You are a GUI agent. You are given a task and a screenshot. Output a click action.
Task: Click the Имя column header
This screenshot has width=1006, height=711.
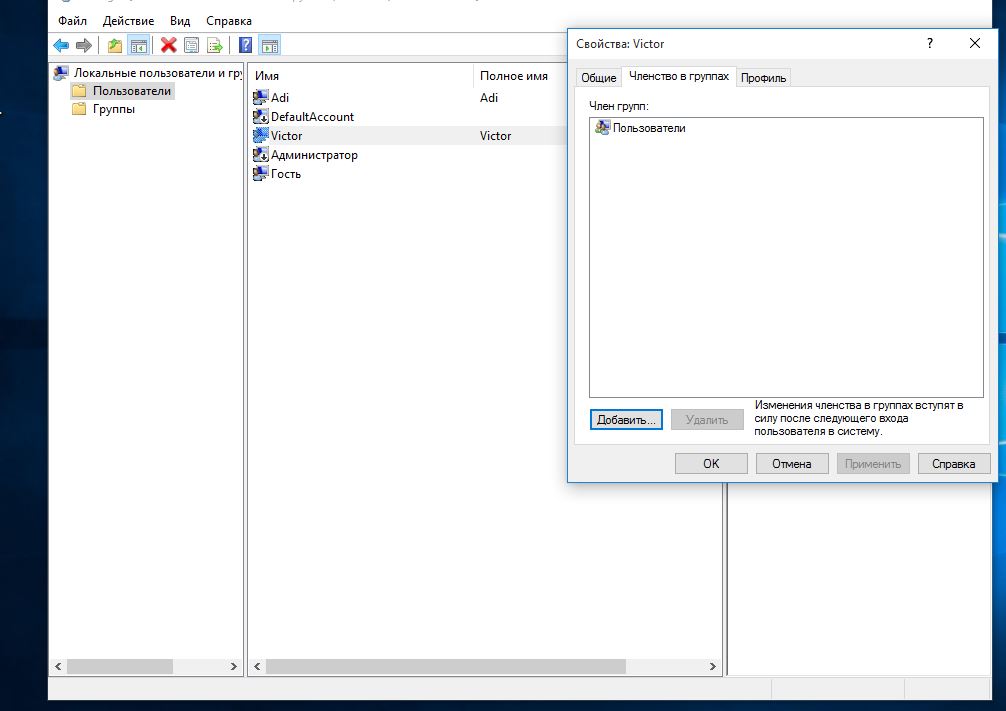click(x=267, y=76)
